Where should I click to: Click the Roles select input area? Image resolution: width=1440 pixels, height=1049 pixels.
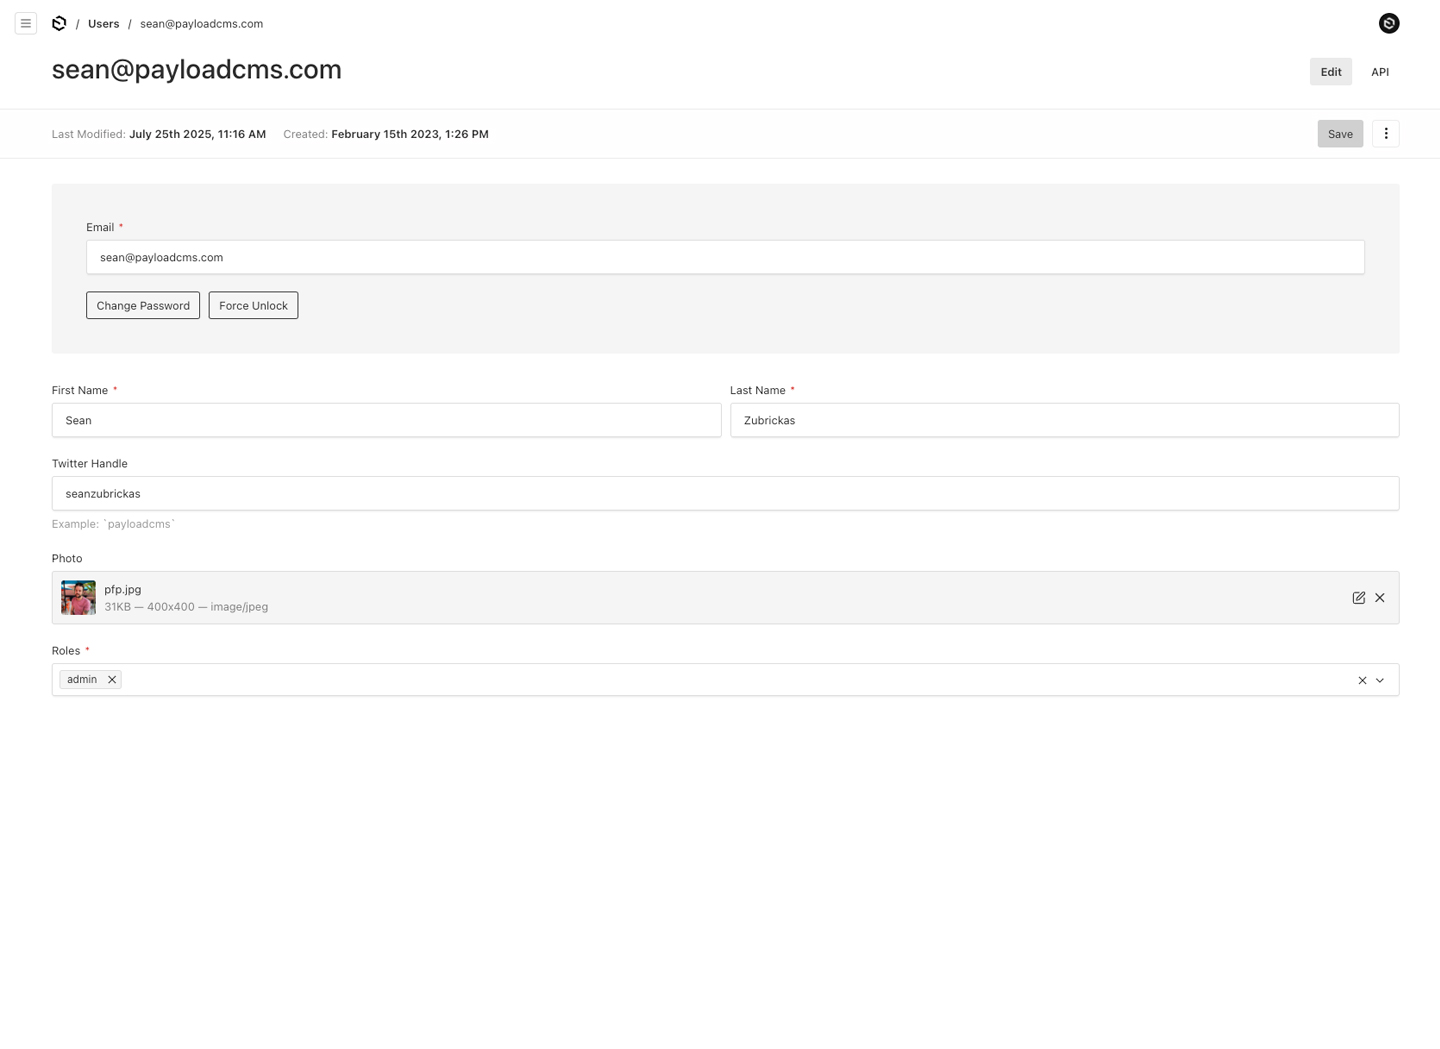(725, 680)
